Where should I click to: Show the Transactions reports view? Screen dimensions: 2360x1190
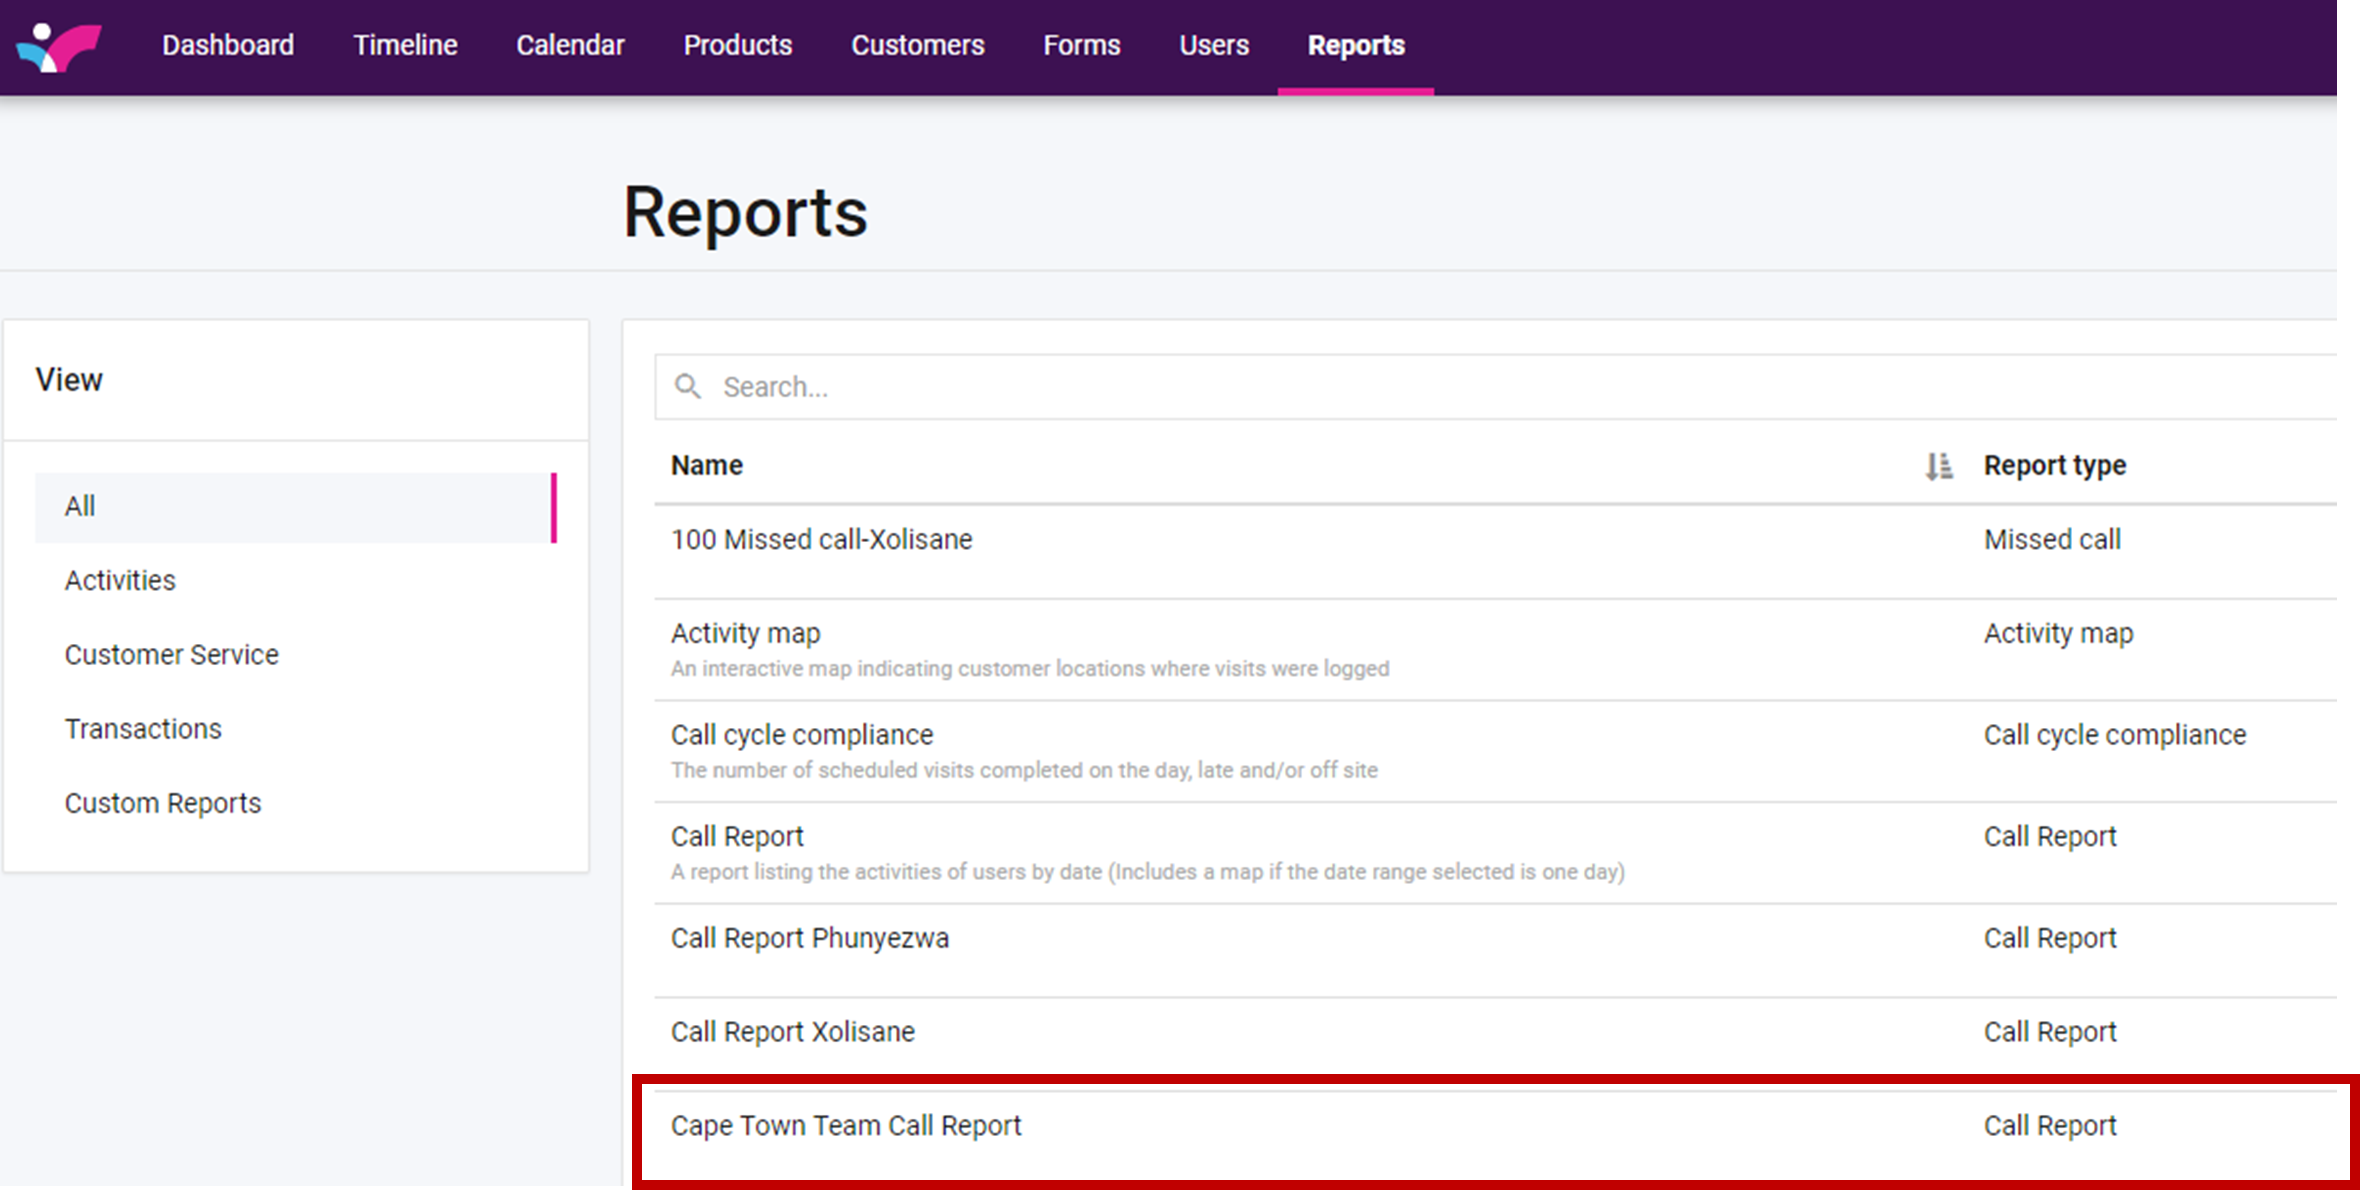pyautogui.click(x=143, y=729)
